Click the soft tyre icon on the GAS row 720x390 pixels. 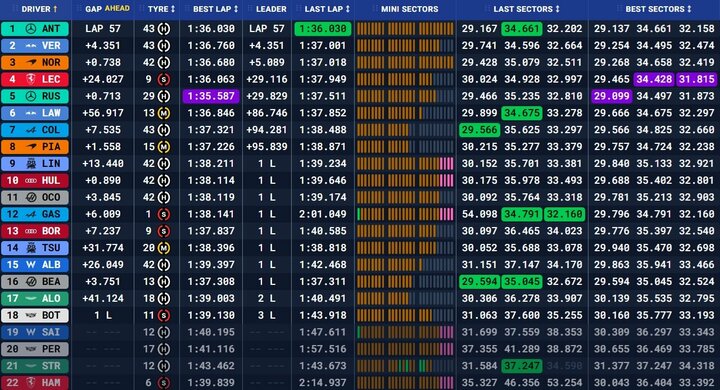point(163,214)
